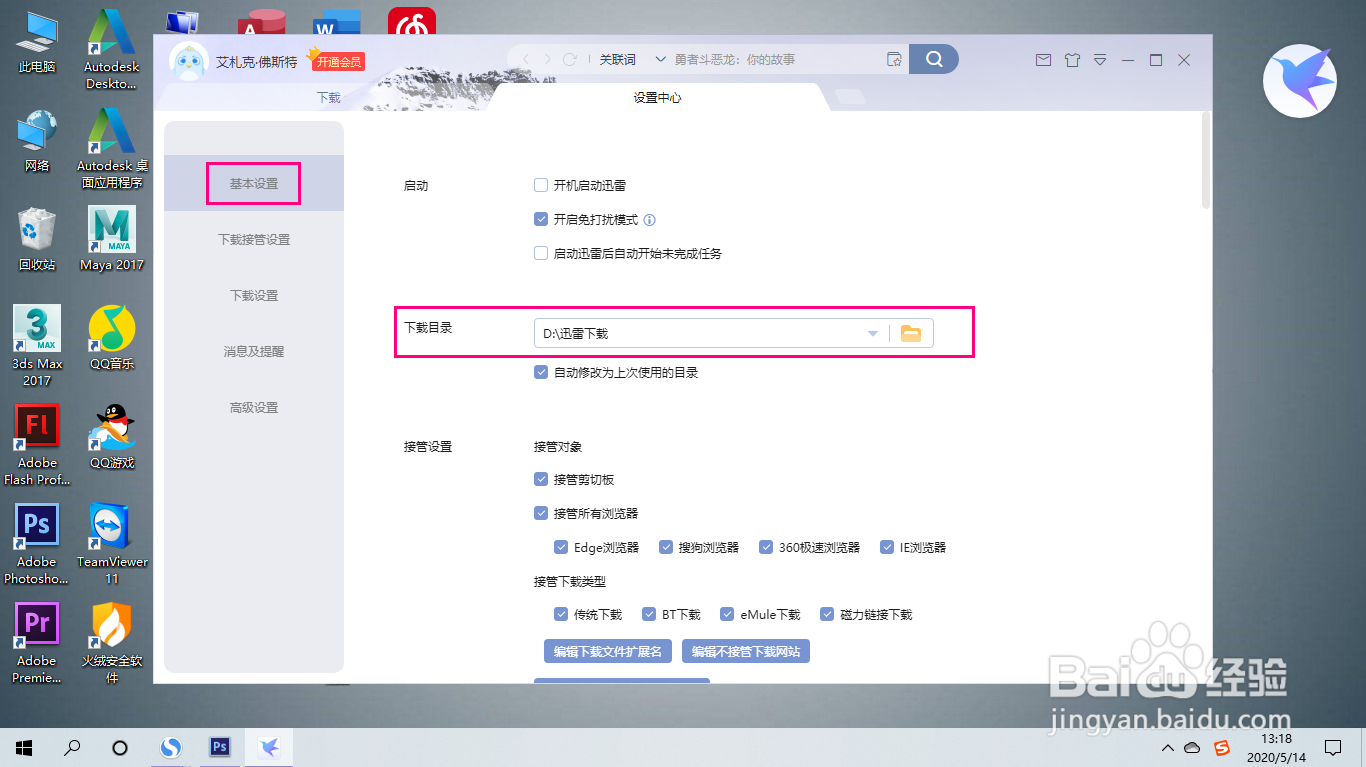Toggle the 360极速浏览器 checkbox
Image resolution: width=1366 pixels, height=767 pixels.
pos(766,547)
